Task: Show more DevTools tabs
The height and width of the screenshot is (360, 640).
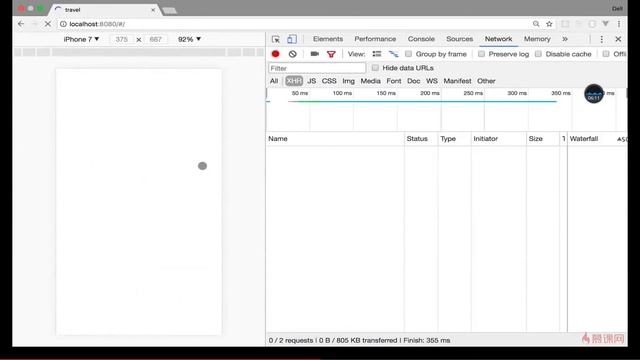Action: [565, 39]
